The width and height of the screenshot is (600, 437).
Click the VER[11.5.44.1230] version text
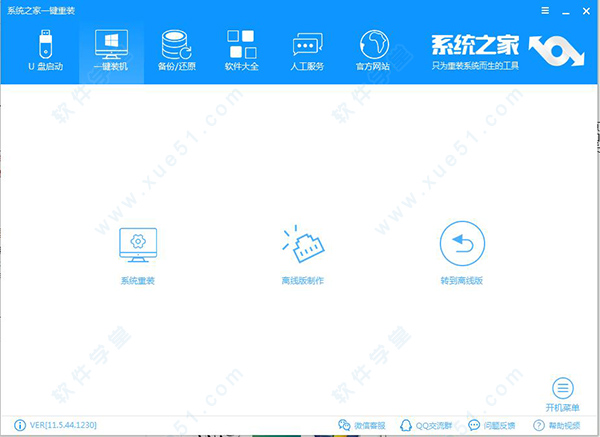(63, 425)
